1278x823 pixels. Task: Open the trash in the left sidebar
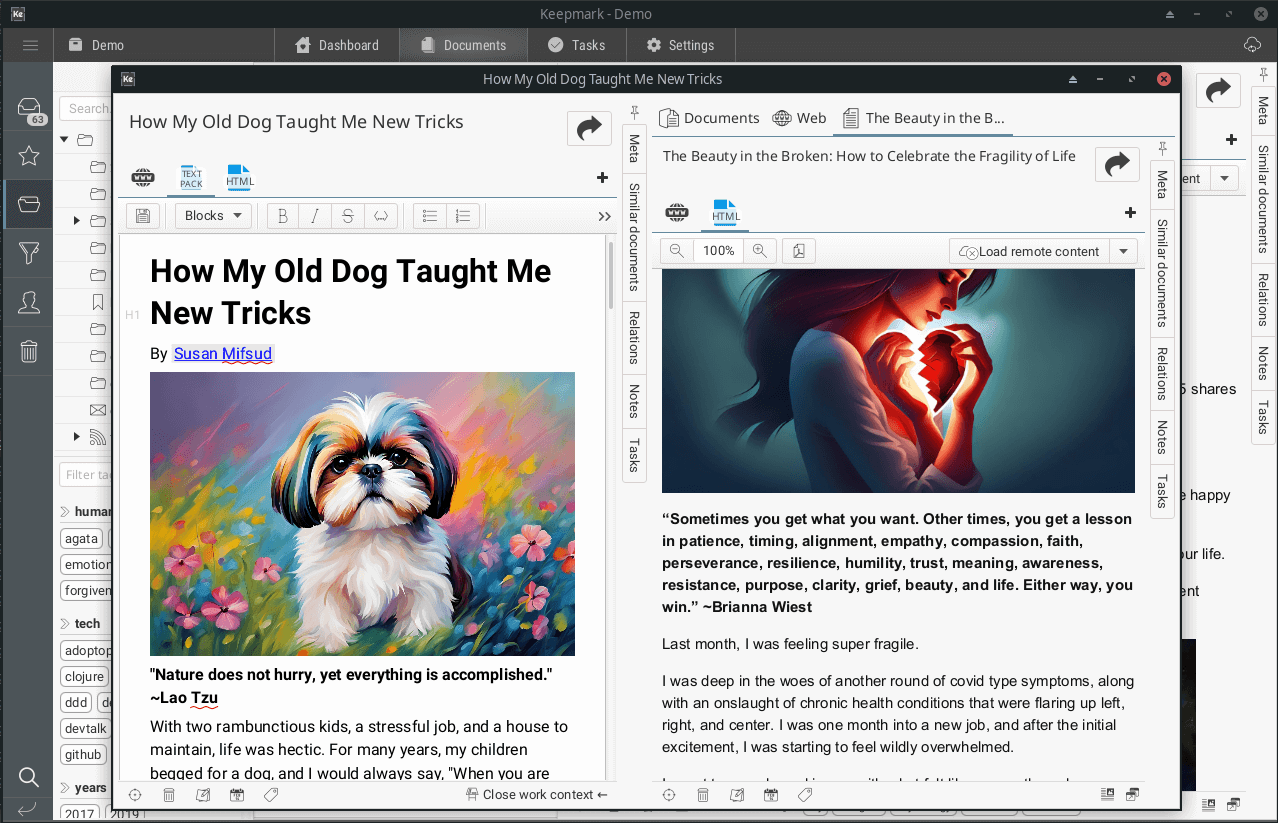[x=29, y=351]
